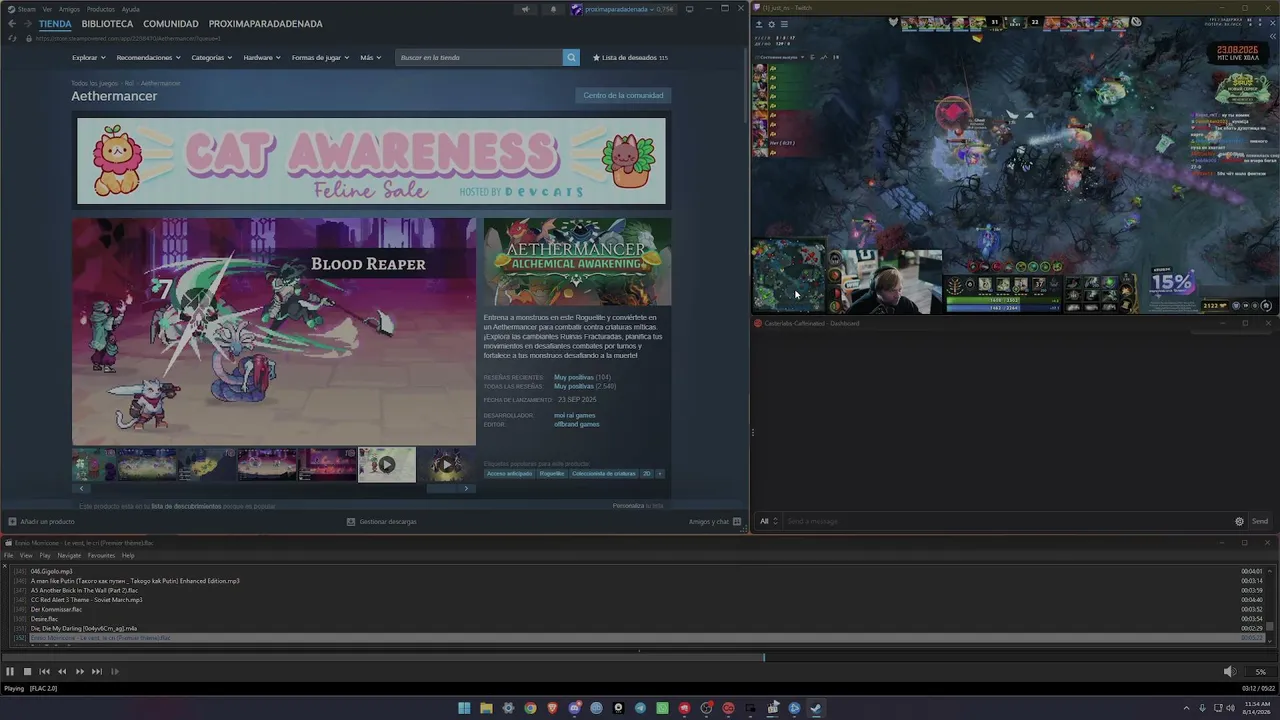Image resolution: width=1280 pixels, height=720 pixels.
Task: Open the Twitch stream settings gear
Action: [x=771, y=24]
